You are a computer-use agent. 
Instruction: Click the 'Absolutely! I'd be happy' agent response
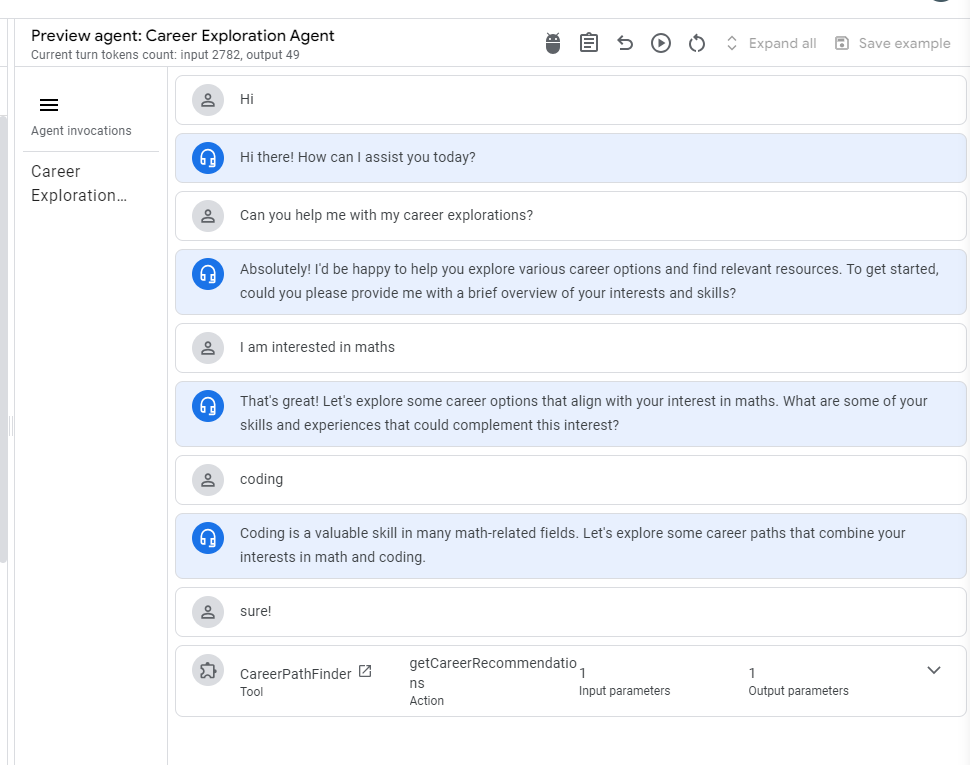point(570,282)
